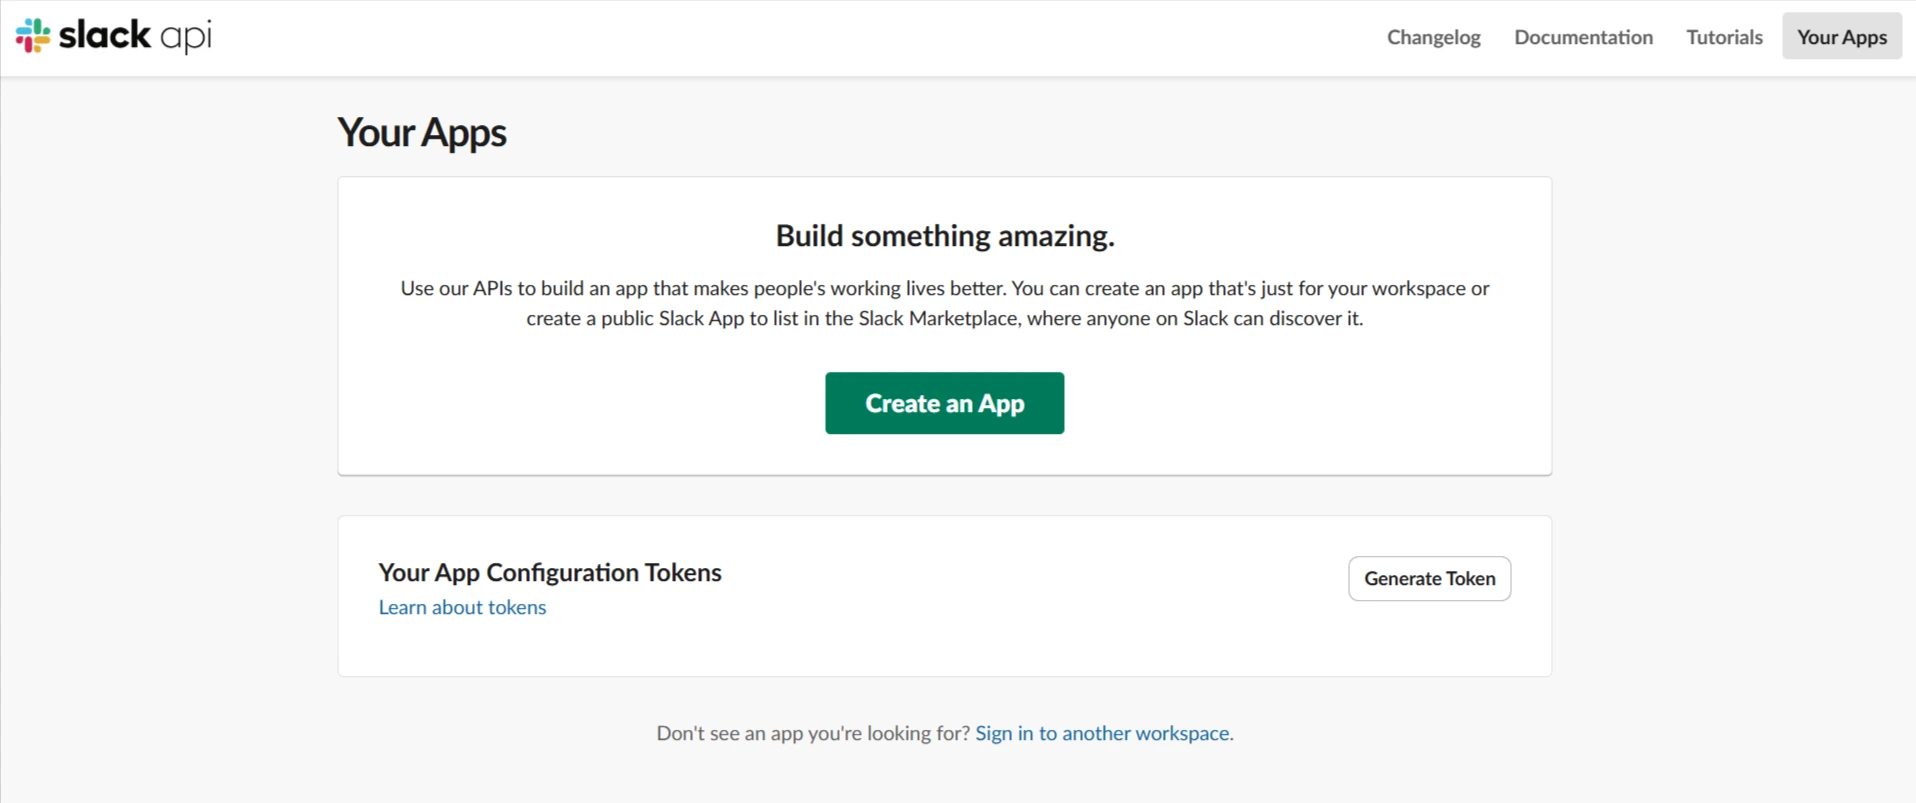
Task: Click the Build something amazing heading
Action: (945, 236)
